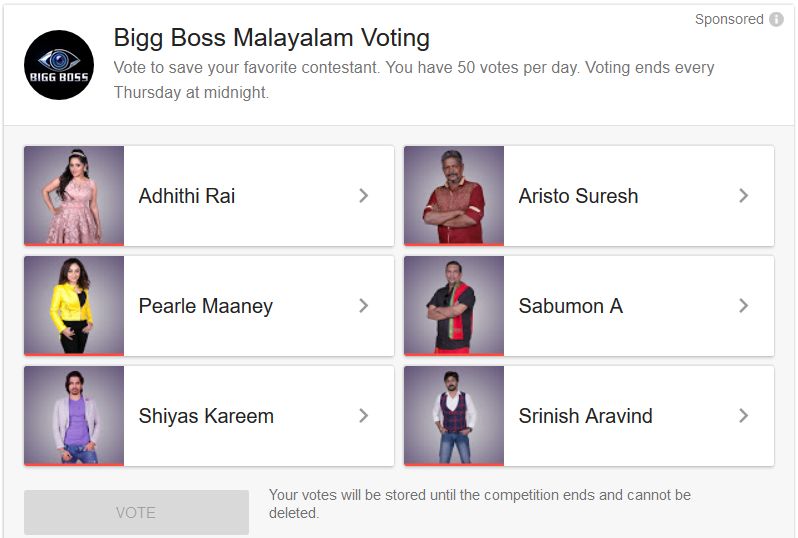The height and width of the screenshot is (538, 798).
Task: Expand the Aristo Suresh chevron arrow
Action: tap(743, 196)
